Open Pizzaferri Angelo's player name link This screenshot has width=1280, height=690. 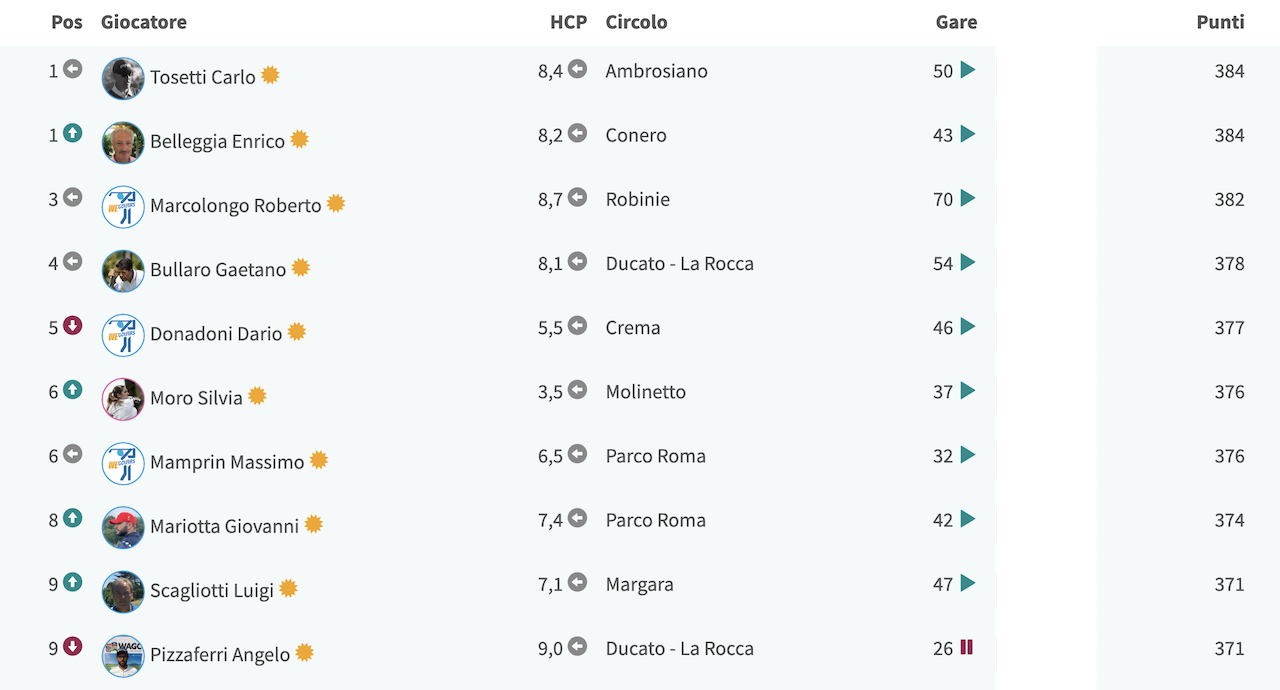(220, 655)
